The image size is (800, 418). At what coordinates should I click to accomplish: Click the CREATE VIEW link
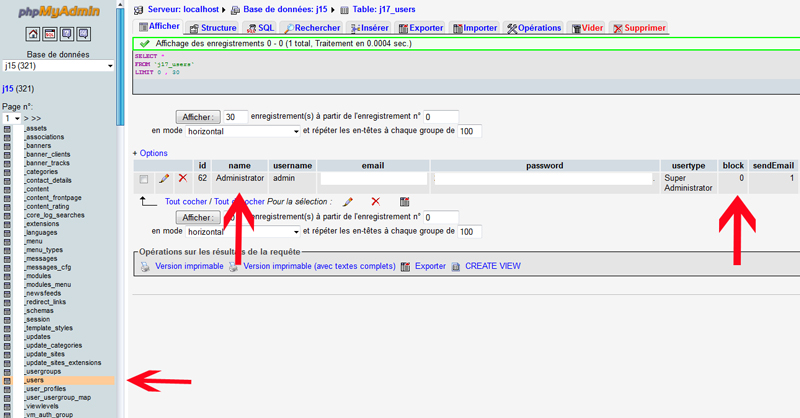(492, 267)
